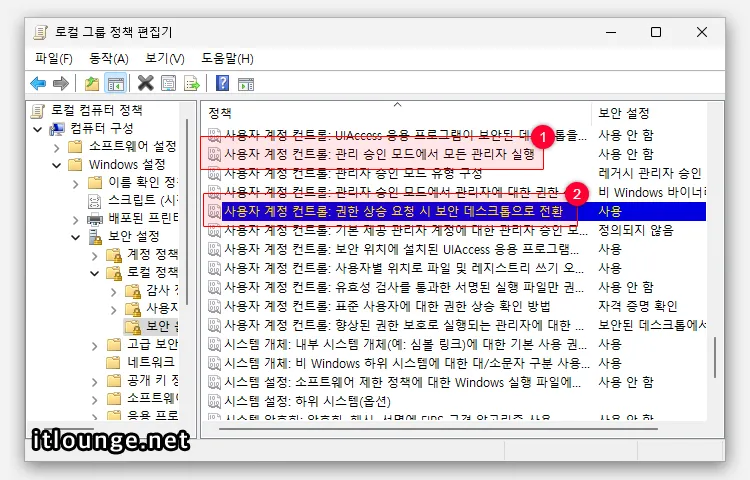Click the Up one level folder icon

91,84
